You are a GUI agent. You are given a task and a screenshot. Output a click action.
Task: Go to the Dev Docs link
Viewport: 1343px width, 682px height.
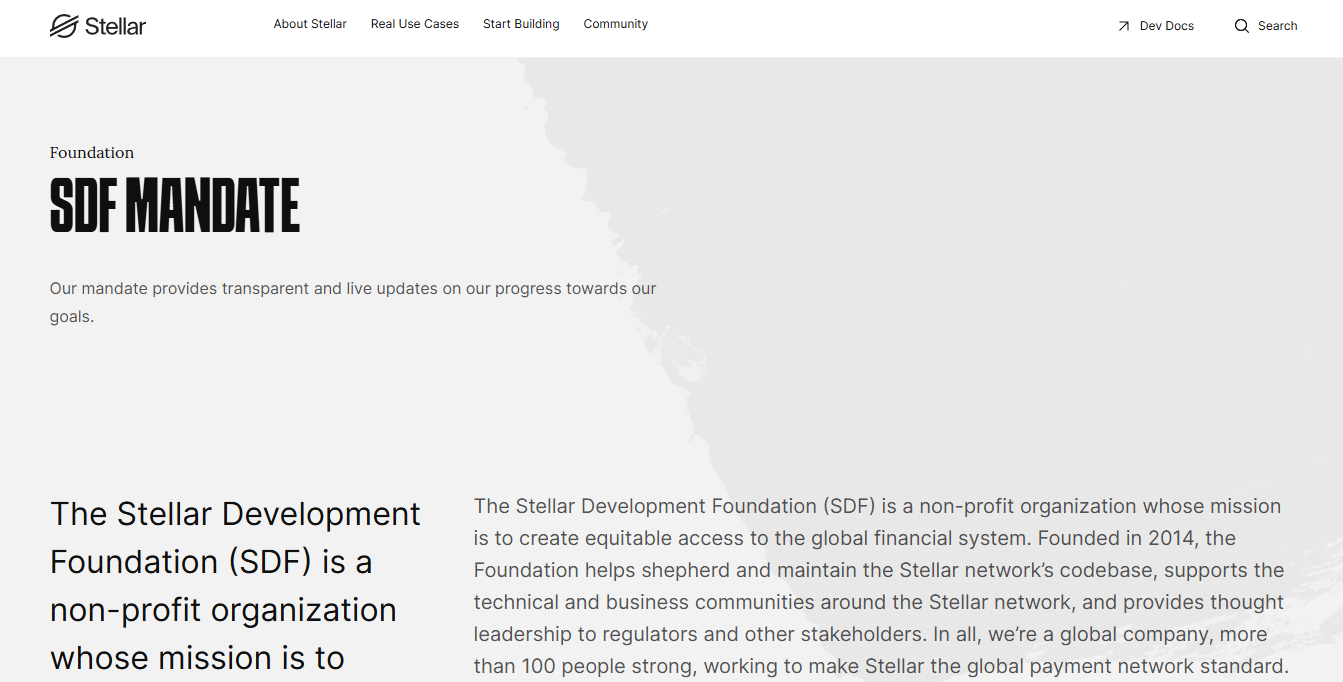tap(1166, 26)
